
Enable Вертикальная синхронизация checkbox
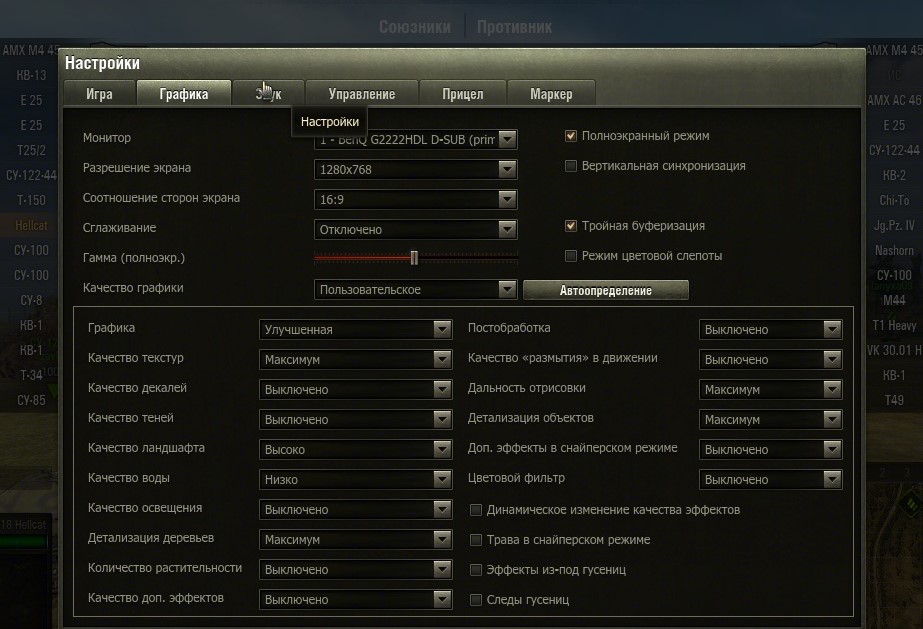coord(571,166)
